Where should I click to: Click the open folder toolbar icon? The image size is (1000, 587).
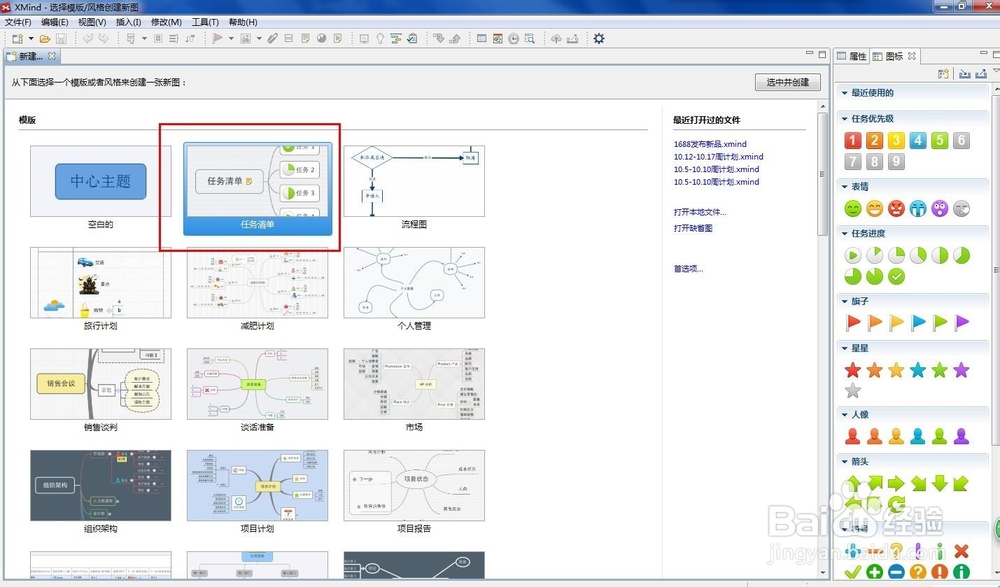coord(45,39)
